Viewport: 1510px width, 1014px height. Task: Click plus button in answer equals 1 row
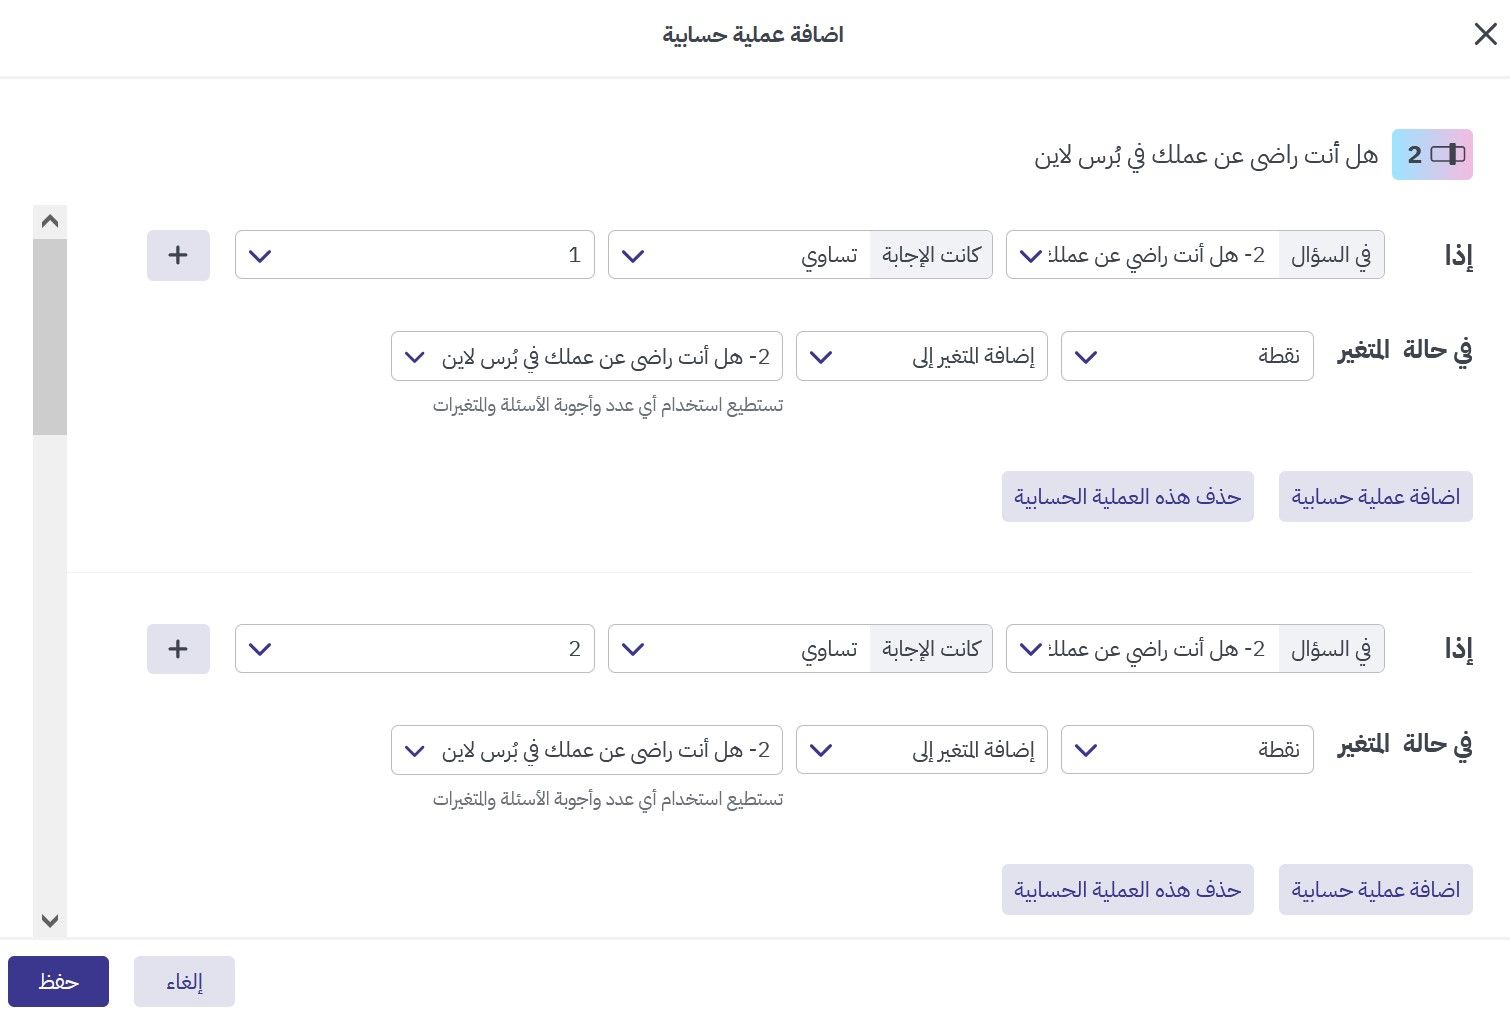click(x=178, y=255)
